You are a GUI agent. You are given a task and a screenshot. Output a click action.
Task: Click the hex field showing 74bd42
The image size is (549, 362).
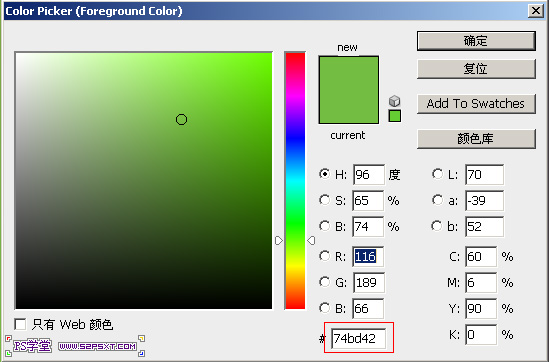pos(359,338)
